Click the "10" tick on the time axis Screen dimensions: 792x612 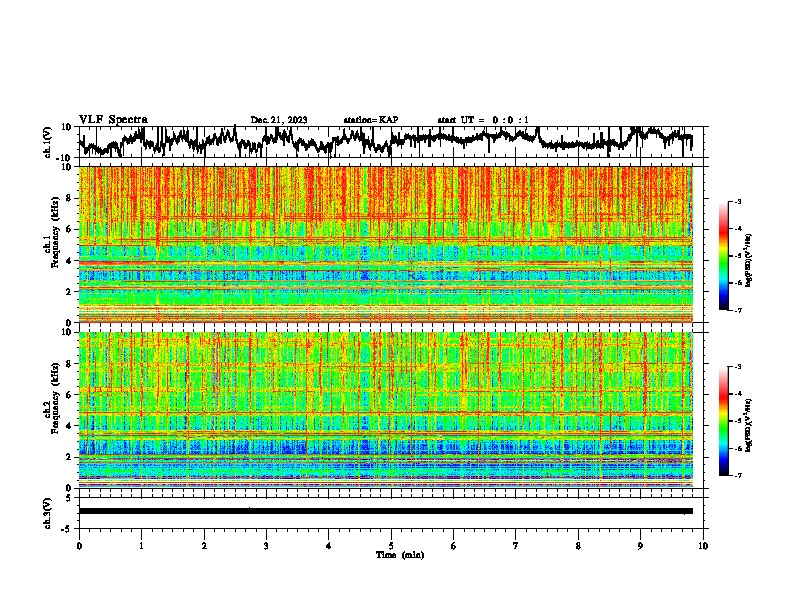pos(703,546)
